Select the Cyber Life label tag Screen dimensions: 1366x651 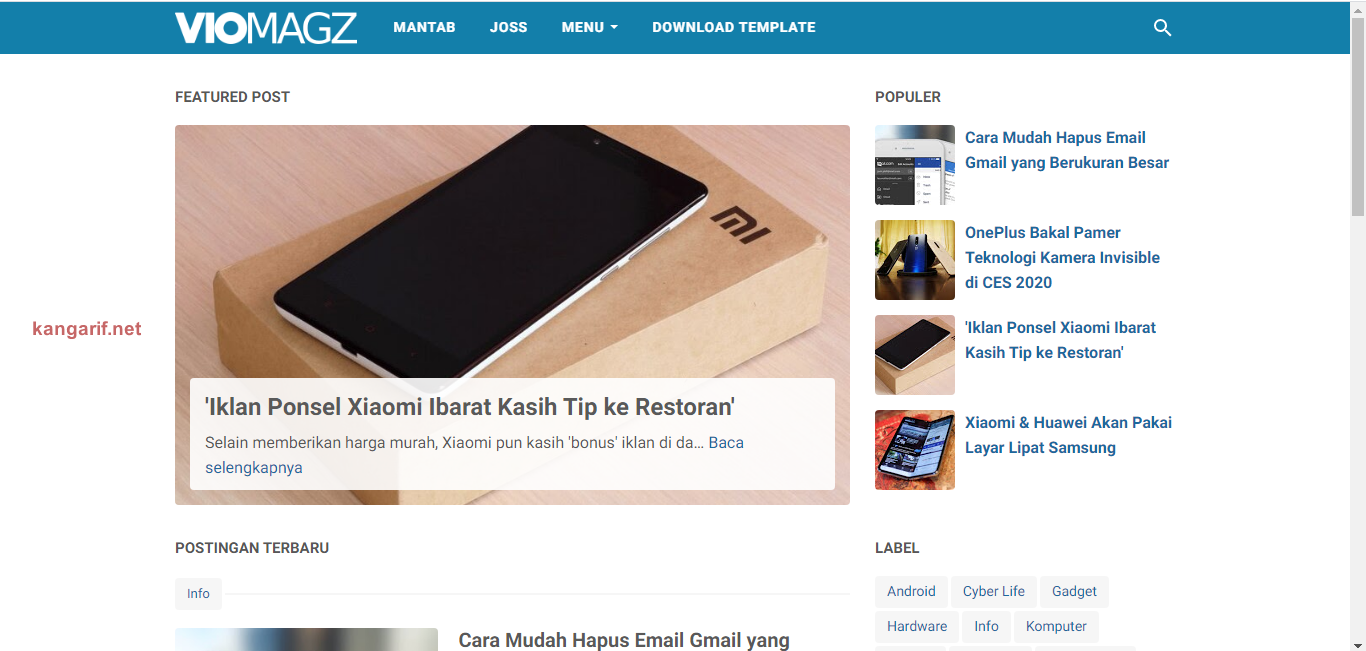coord(994,591)
